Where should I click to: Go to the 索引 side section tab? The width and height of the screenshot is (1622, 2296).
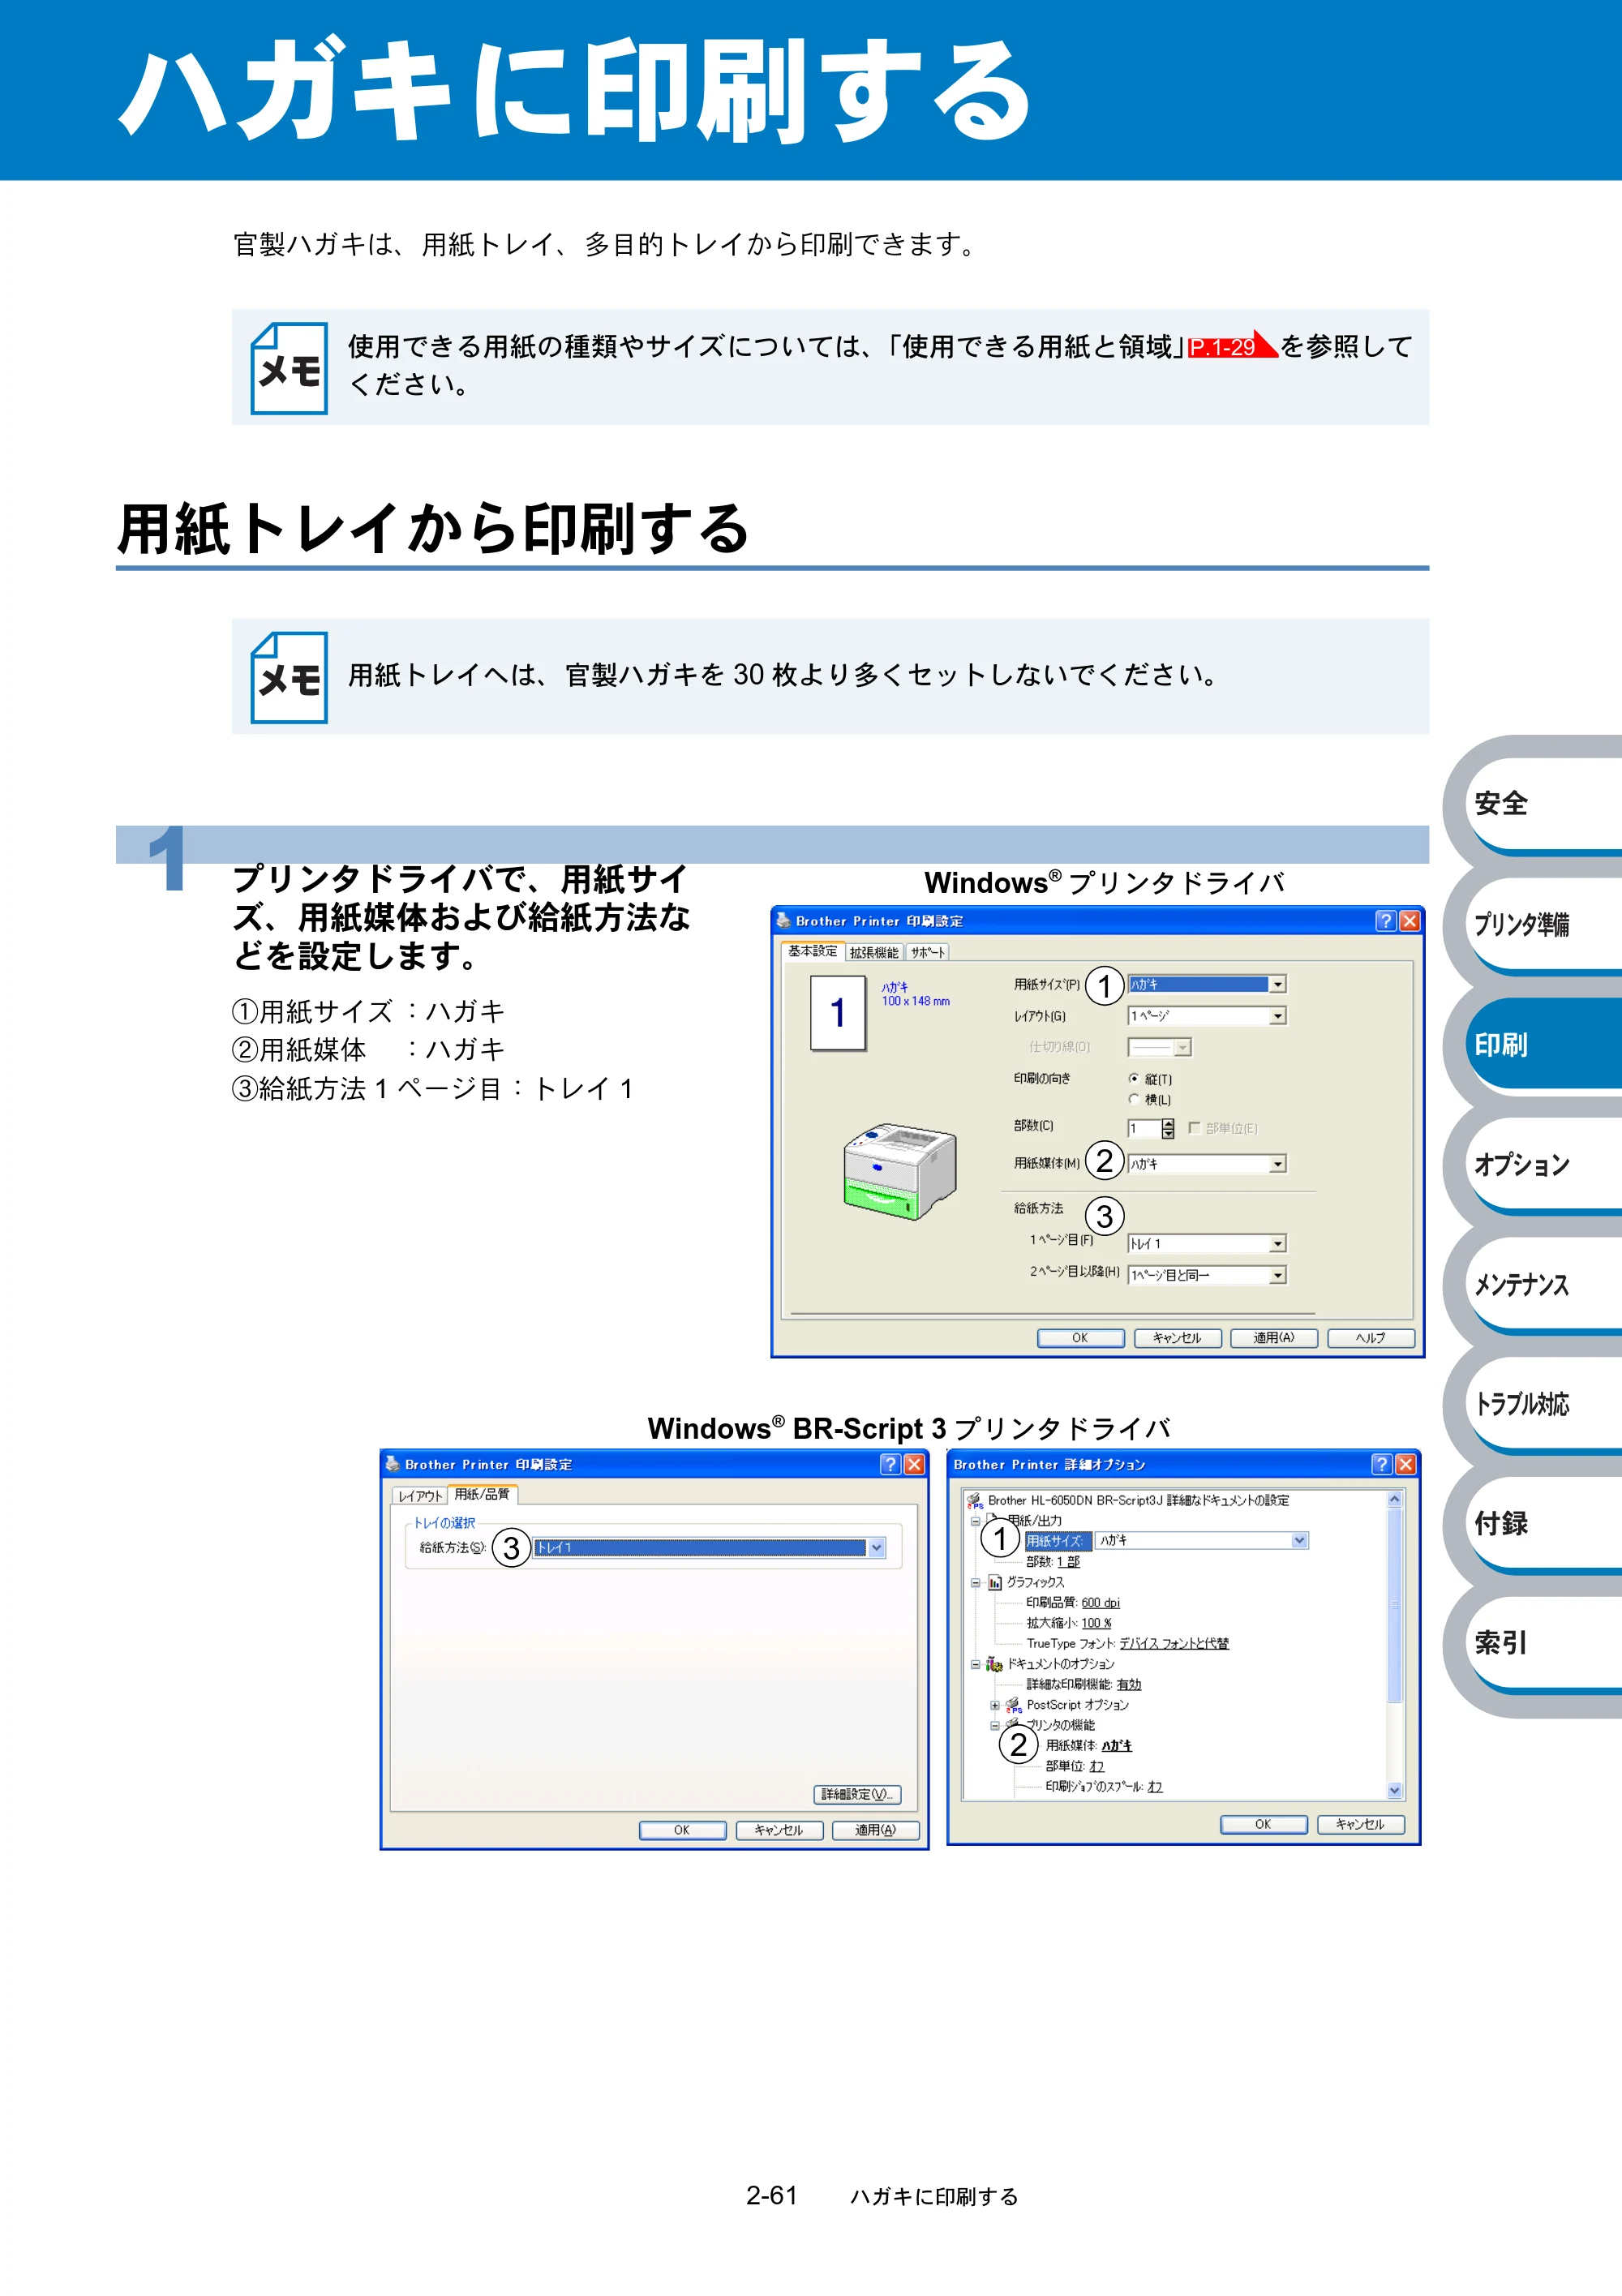tap(1534, 1643)
